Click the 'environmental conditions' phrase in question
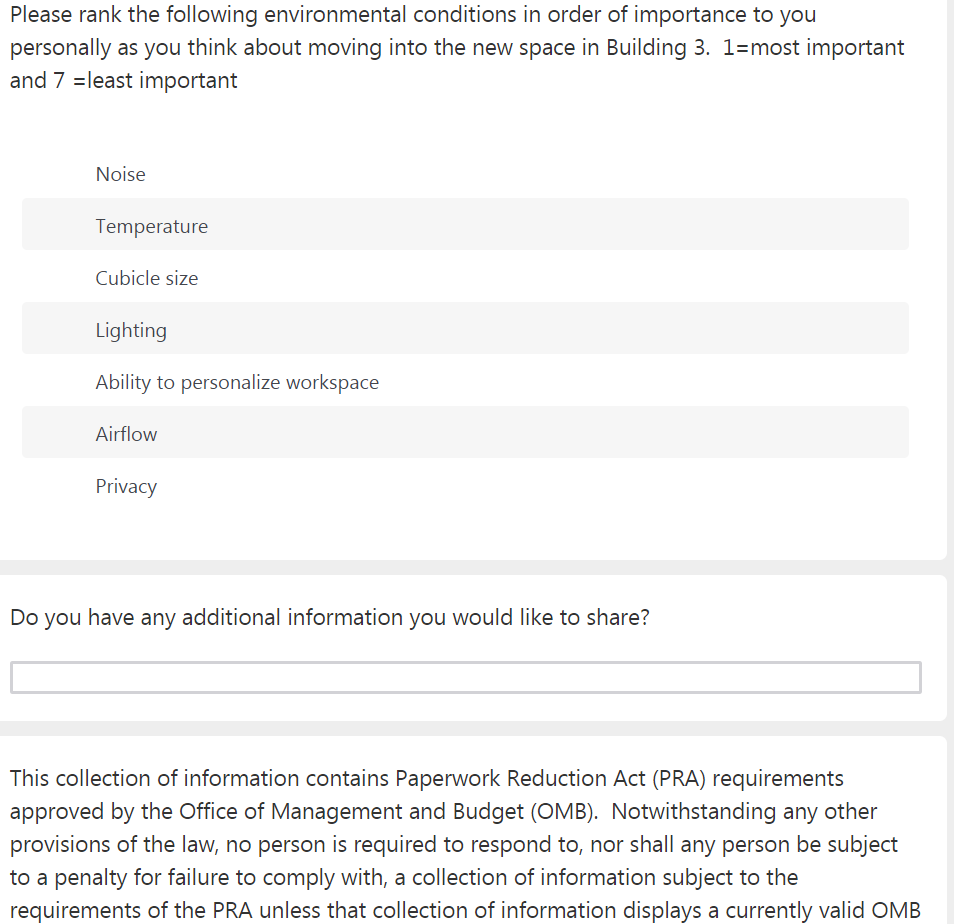Screen dimensions: 954x924 pyautogui.click(x=394, y=14)
